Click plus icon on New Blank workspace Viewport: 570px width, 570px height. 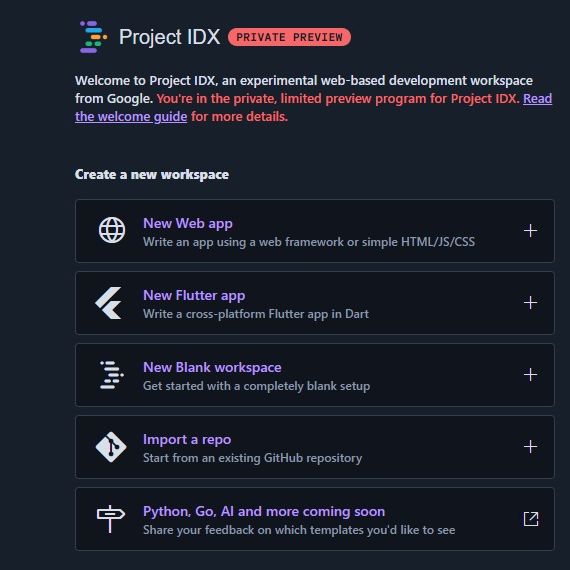point(530,374)
